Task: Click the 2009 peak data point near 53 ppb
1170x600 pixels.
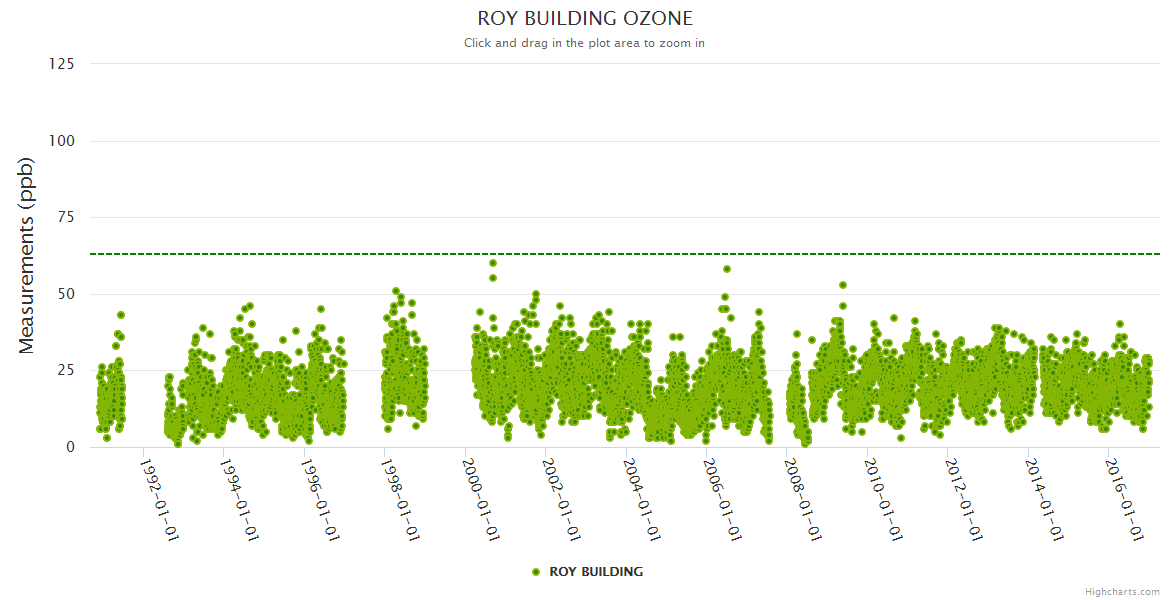Action: pyautogui.click(x=843, y=285)
